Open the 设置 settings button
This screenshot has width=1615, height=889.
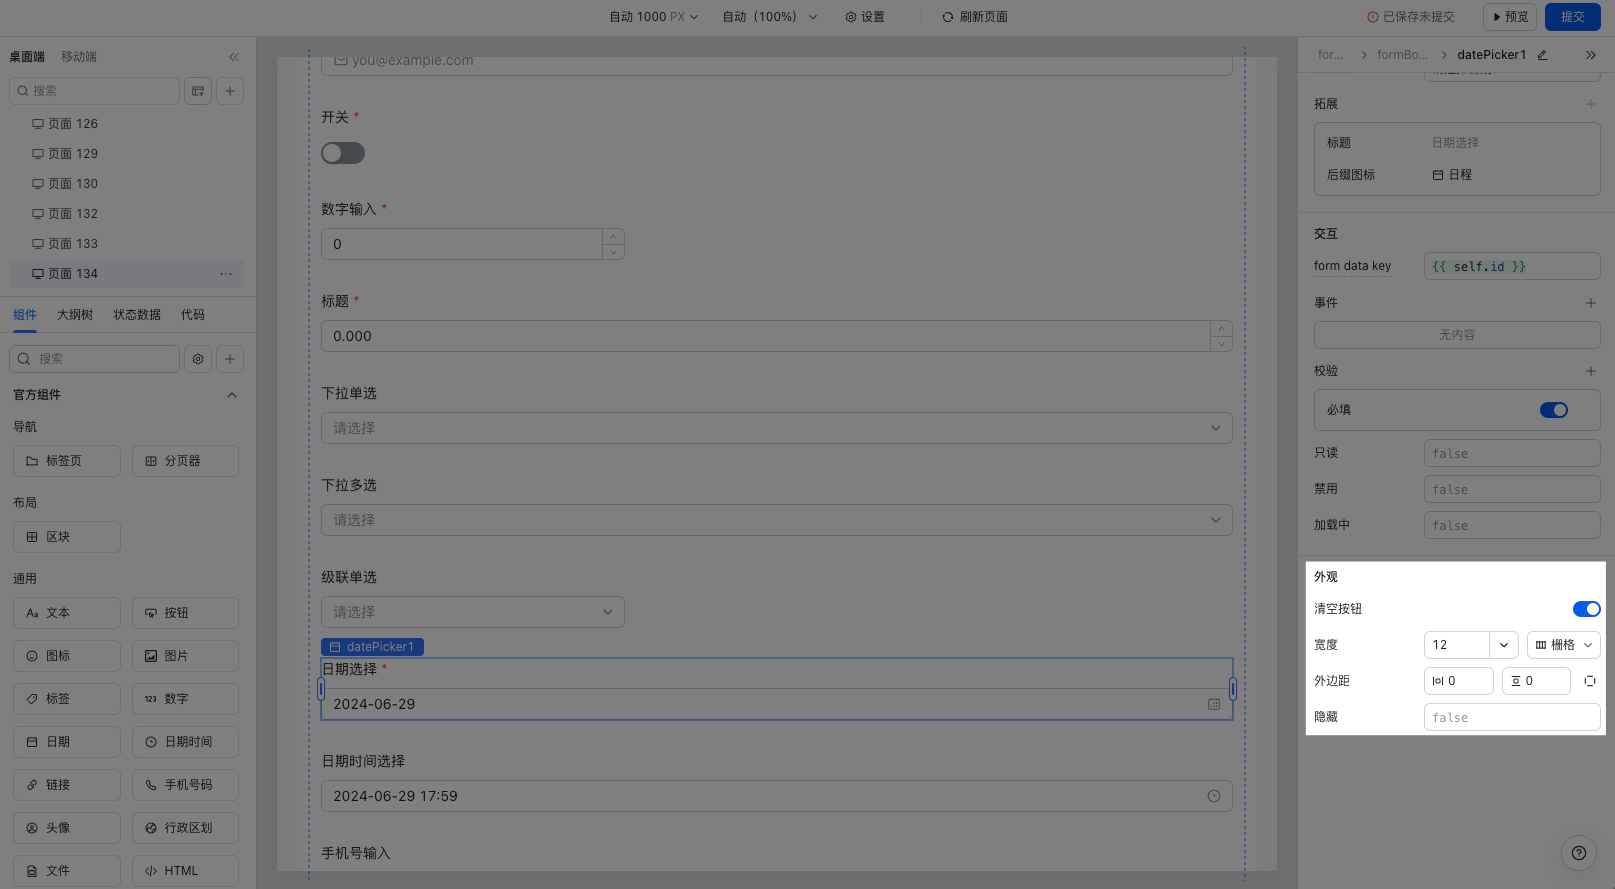(865, 17)
